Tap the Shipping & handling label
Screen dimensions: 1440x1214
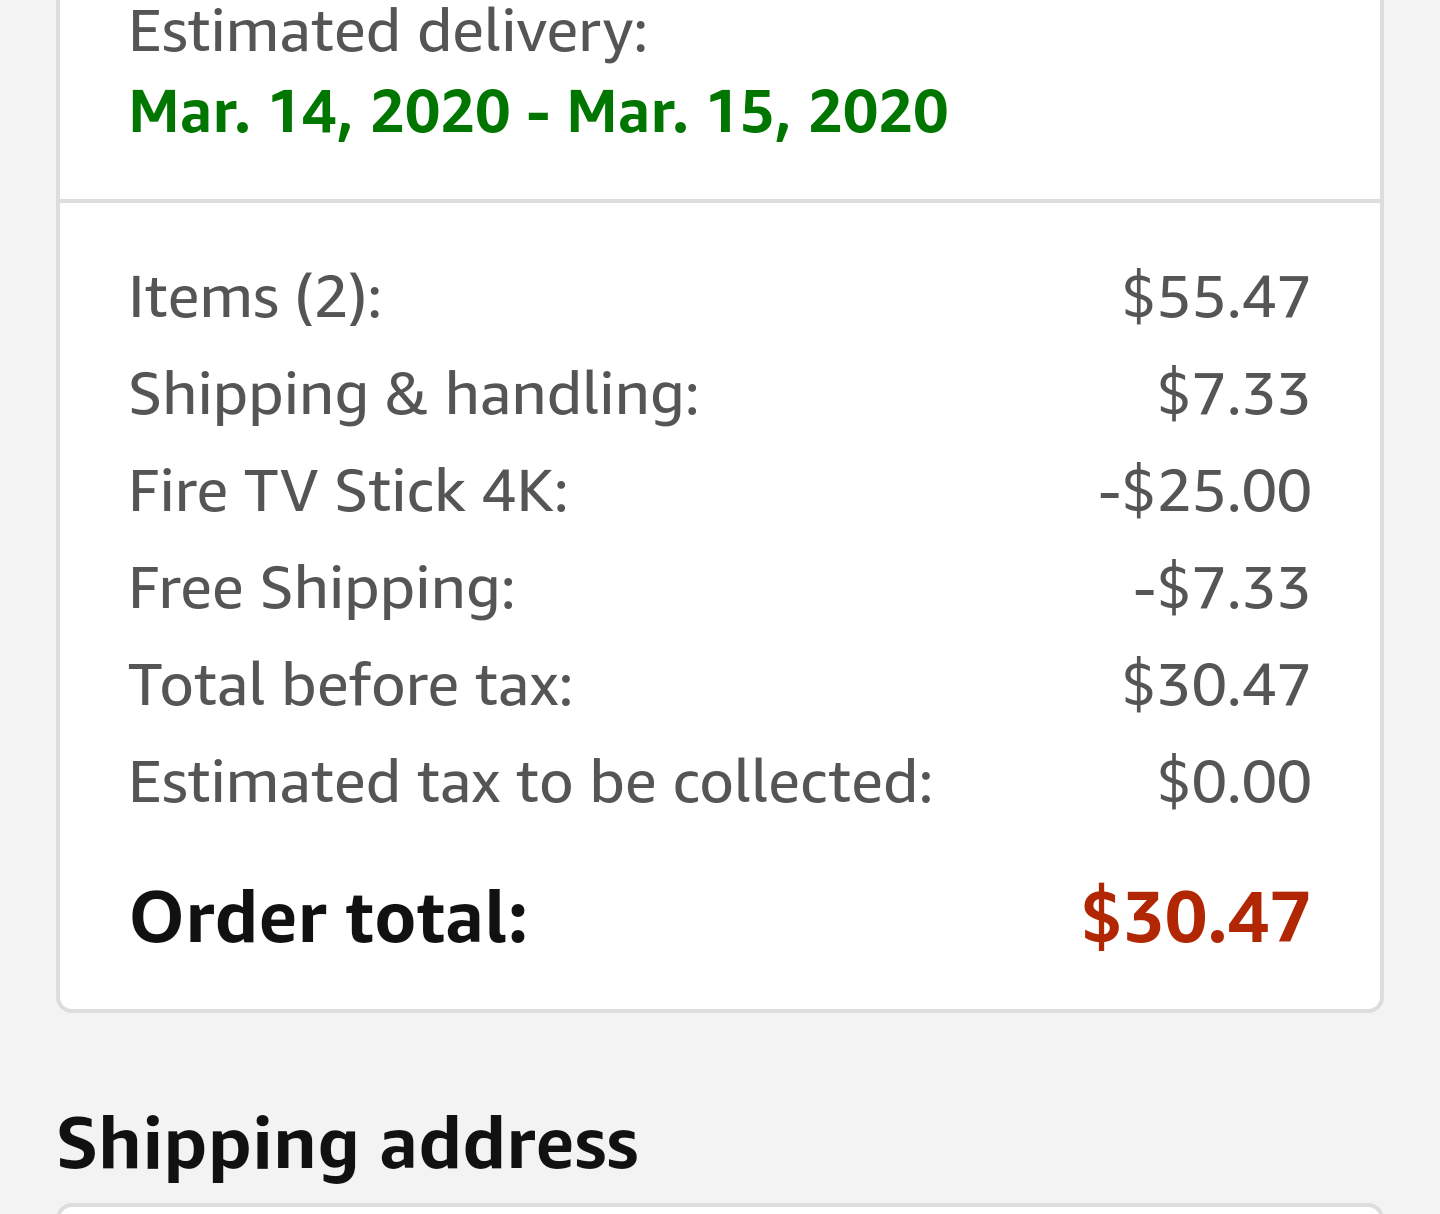[x=414, y=394]
